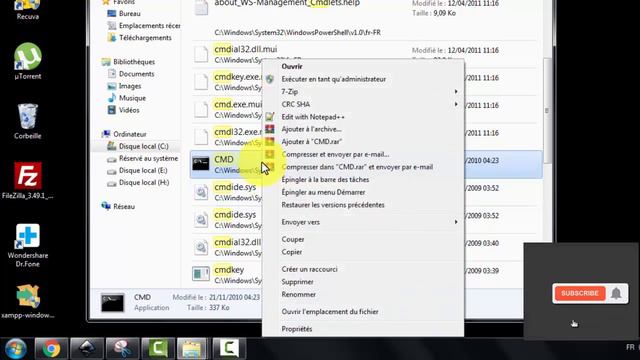Expand the 7-Zip submenu
Image resolution: width=640 pixels, height=360 pixels.
362,92
